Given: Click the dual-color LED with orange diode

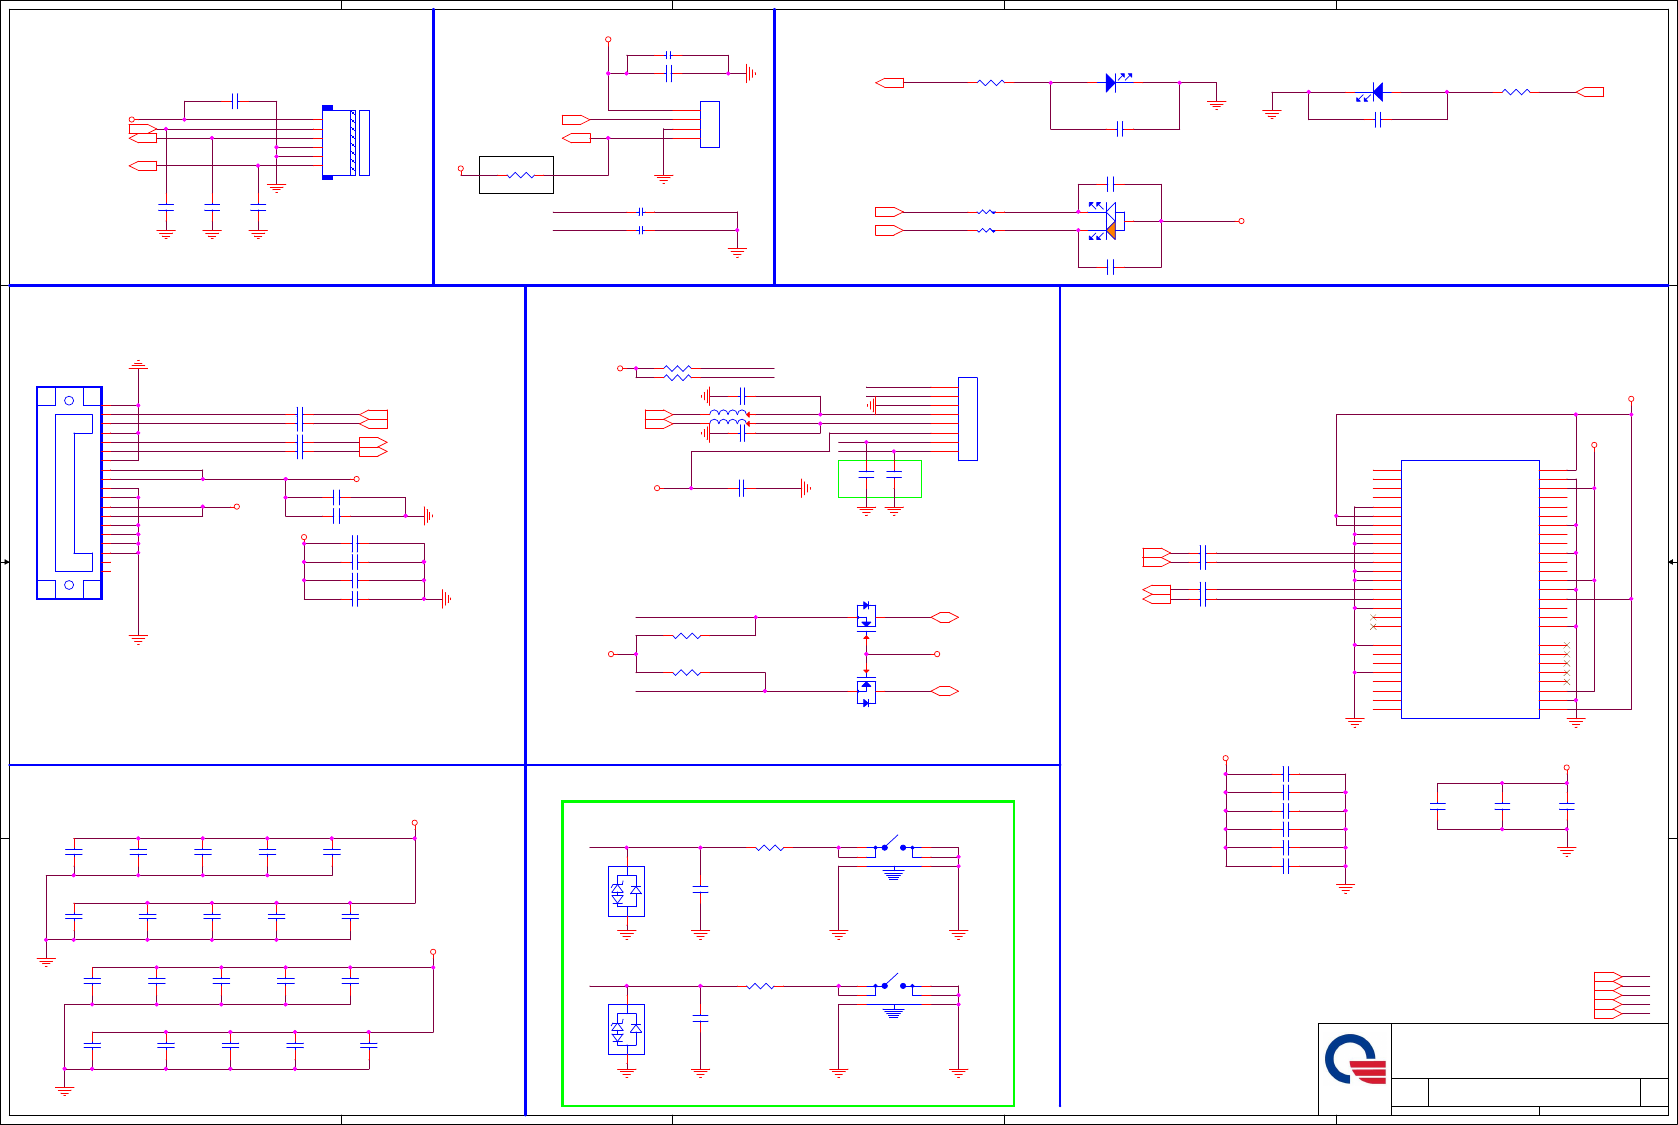Looking at the screenshot, I should click(1106, 221).
